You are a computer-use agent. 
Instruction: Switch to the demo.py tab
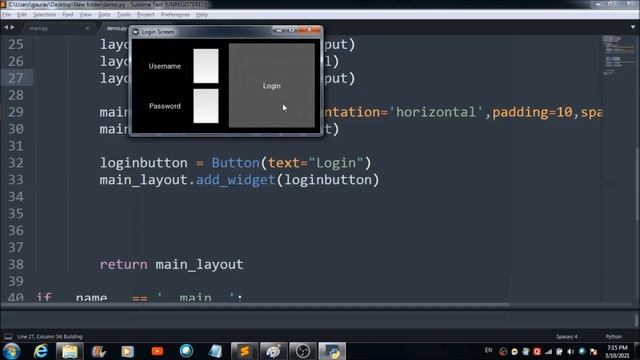pos(116,29)
